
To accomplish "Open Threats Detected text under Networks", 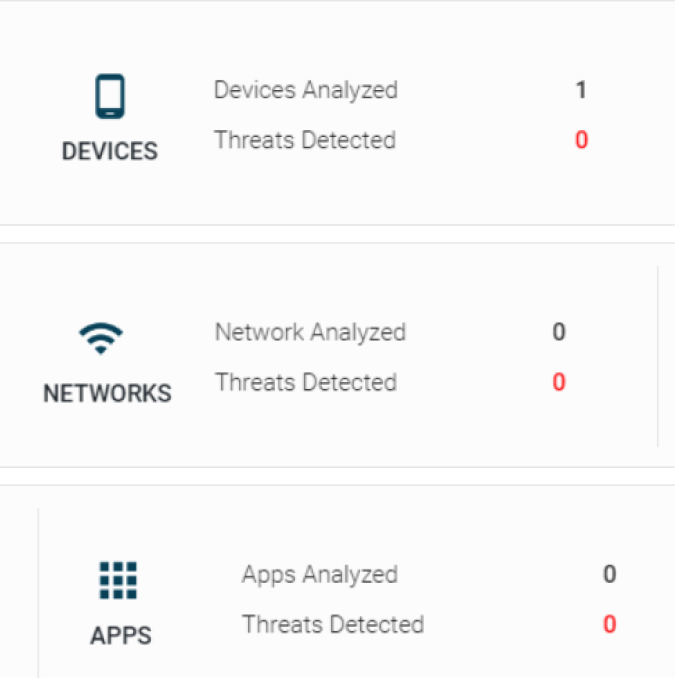I will [x=306, y=382].
